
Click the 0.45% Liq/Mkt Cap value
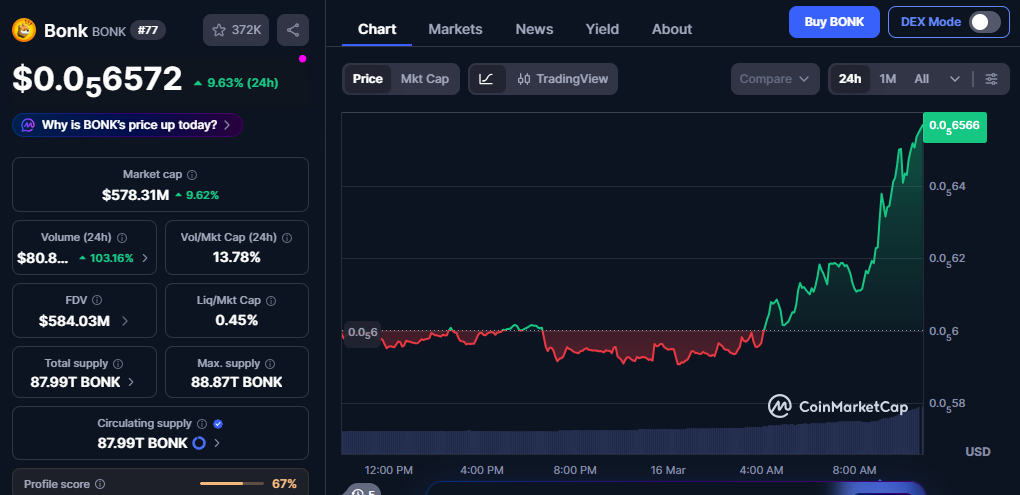point(237,320)
